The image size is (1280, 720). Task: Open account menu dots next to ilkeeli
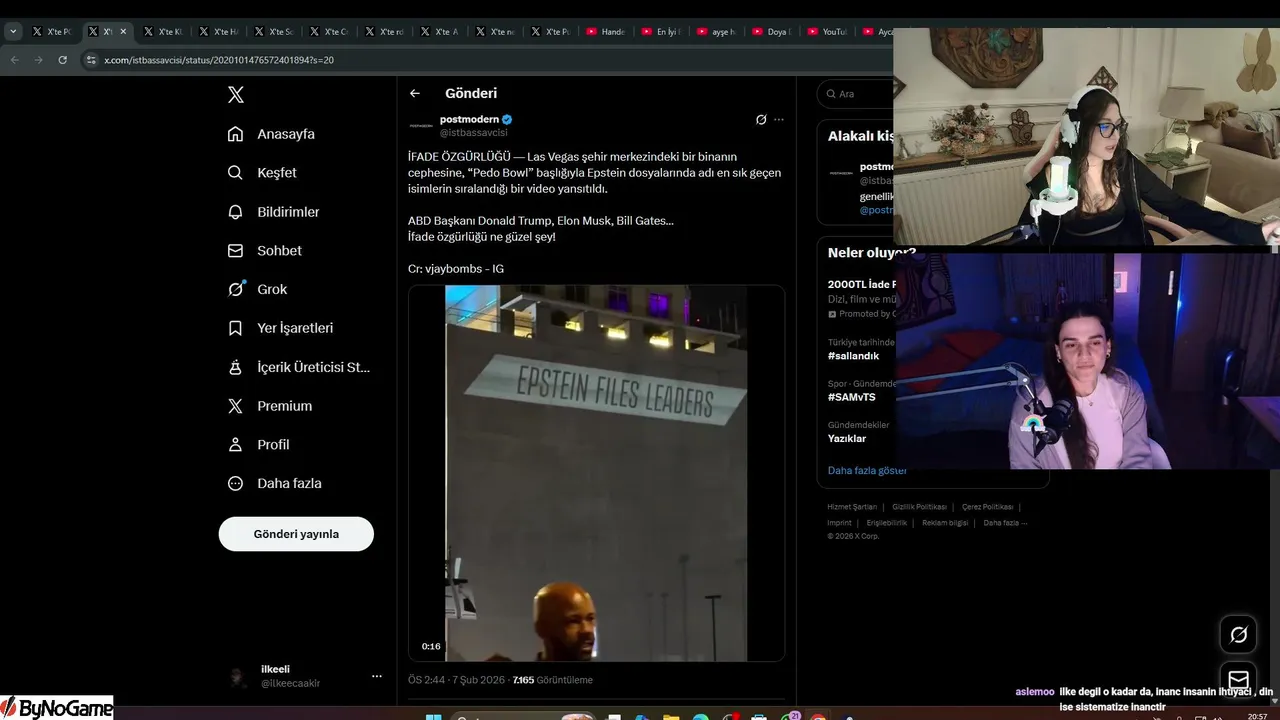[377, 676]
